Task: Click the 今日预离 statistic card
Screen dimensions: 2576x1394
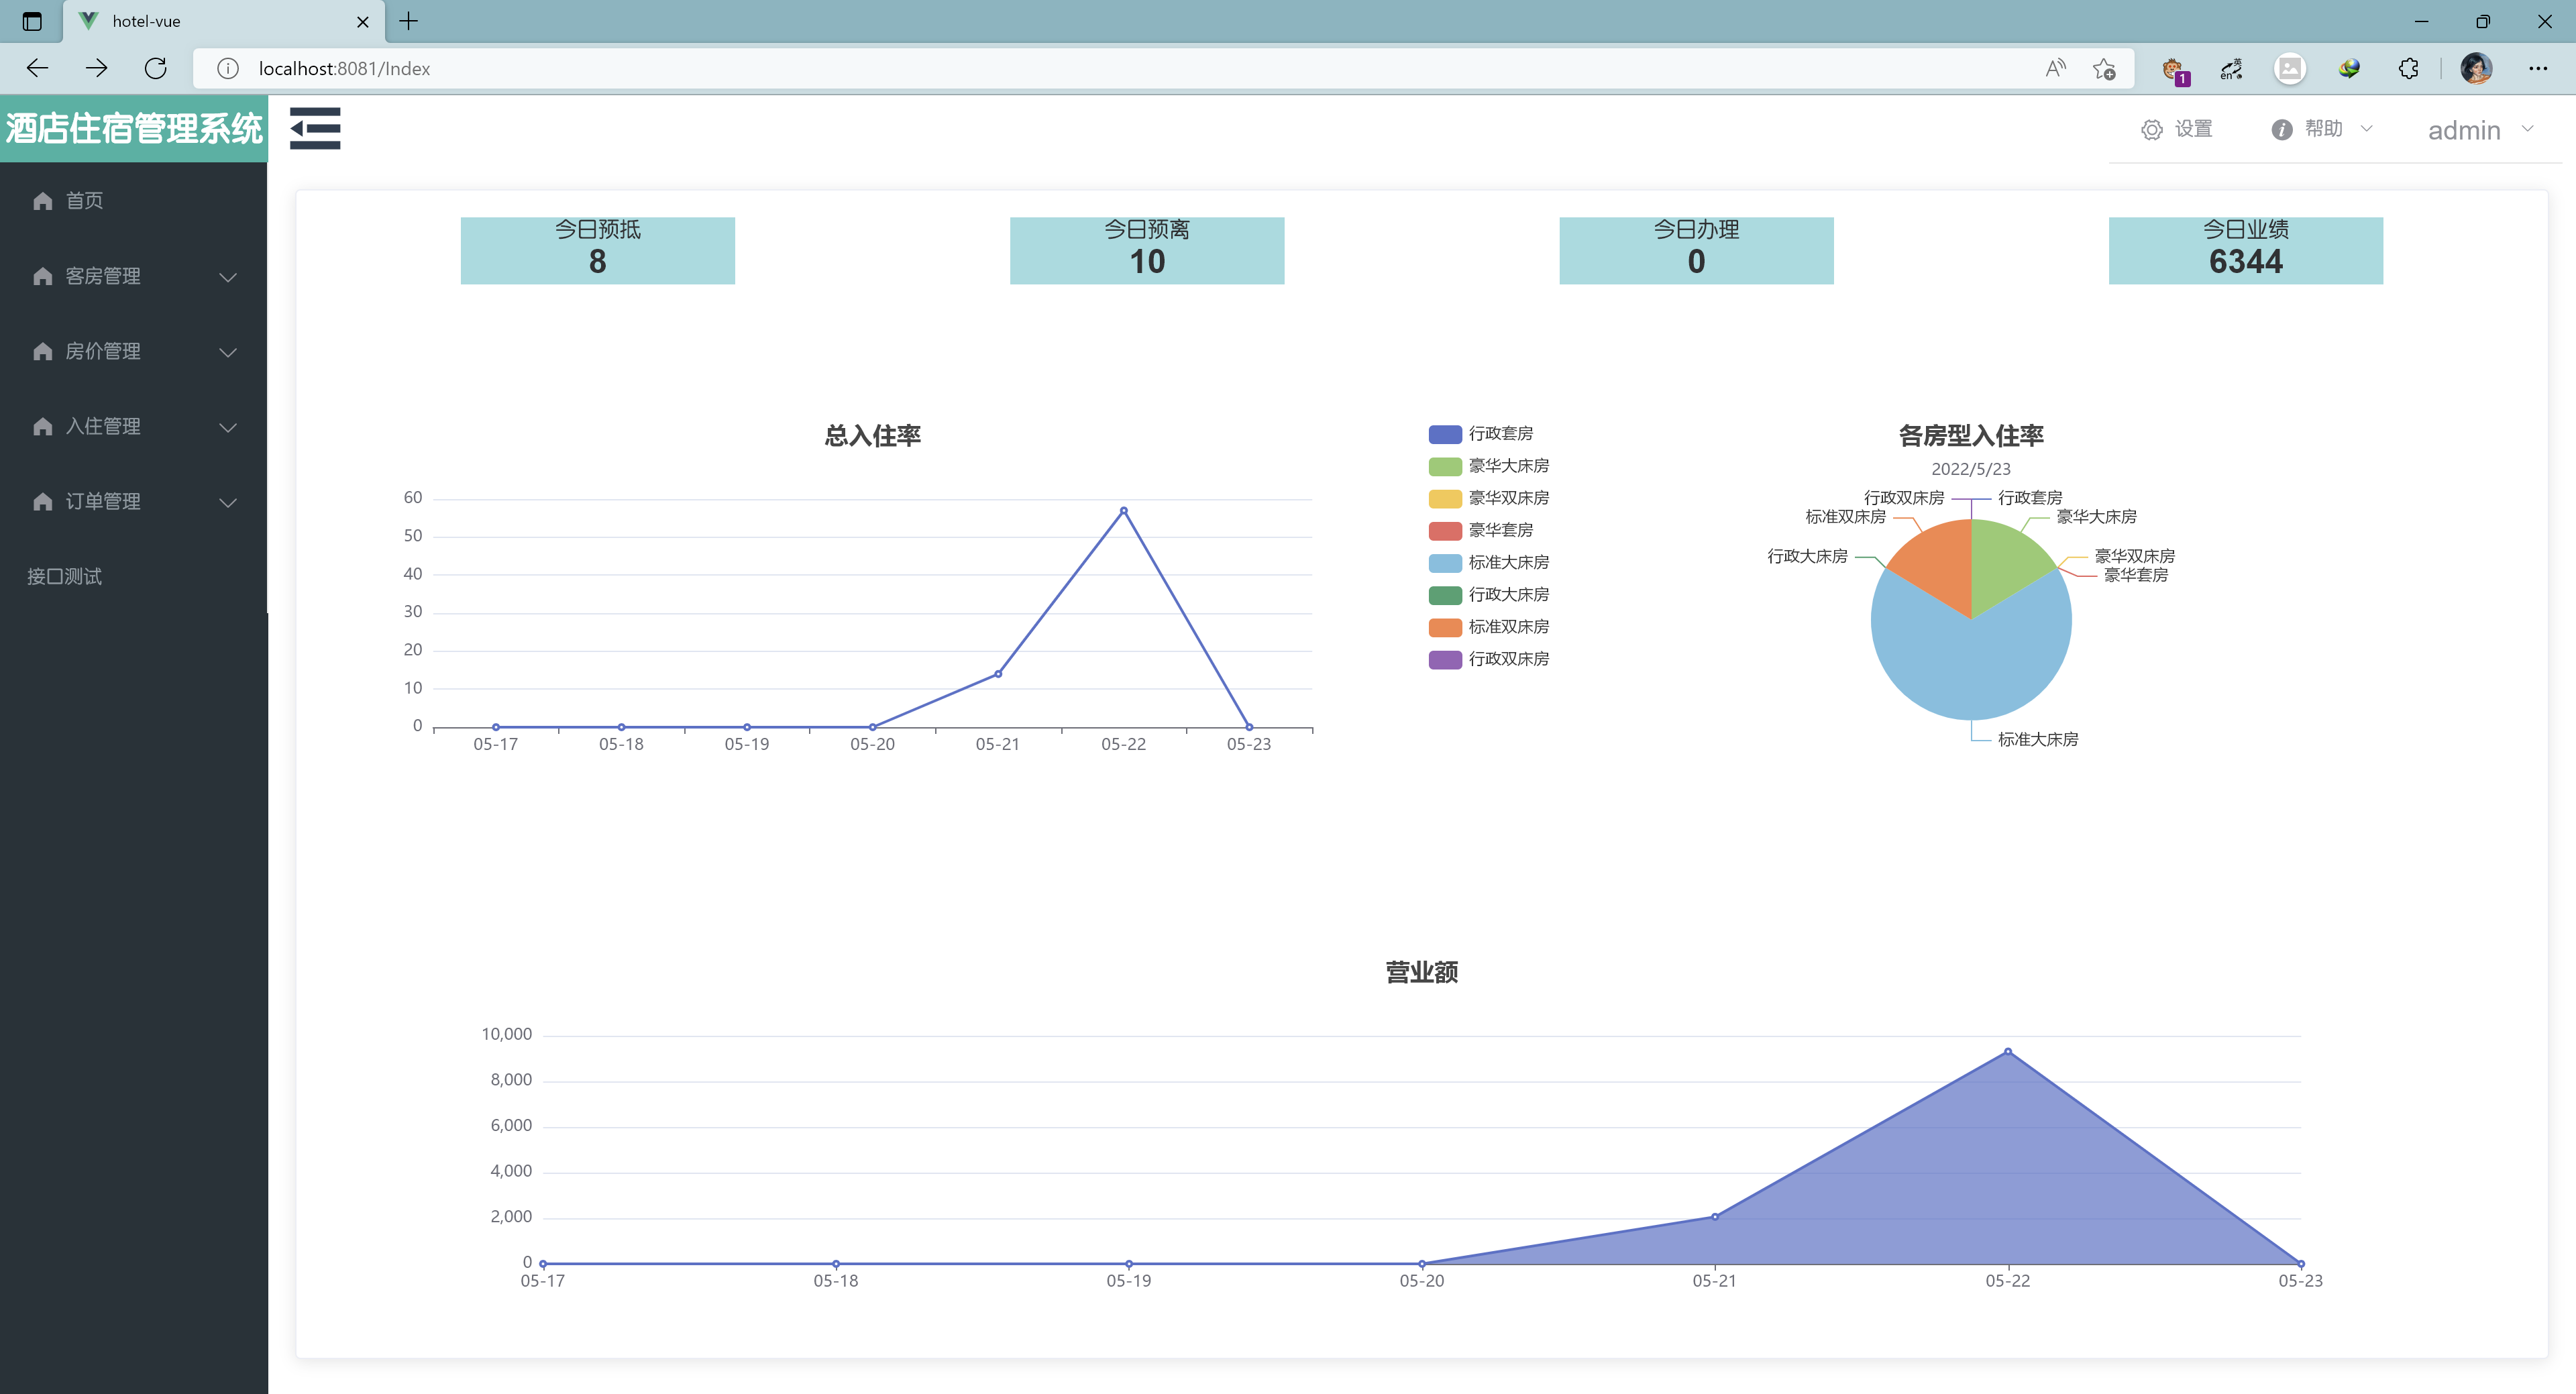Action: (x=1146, y=250)
